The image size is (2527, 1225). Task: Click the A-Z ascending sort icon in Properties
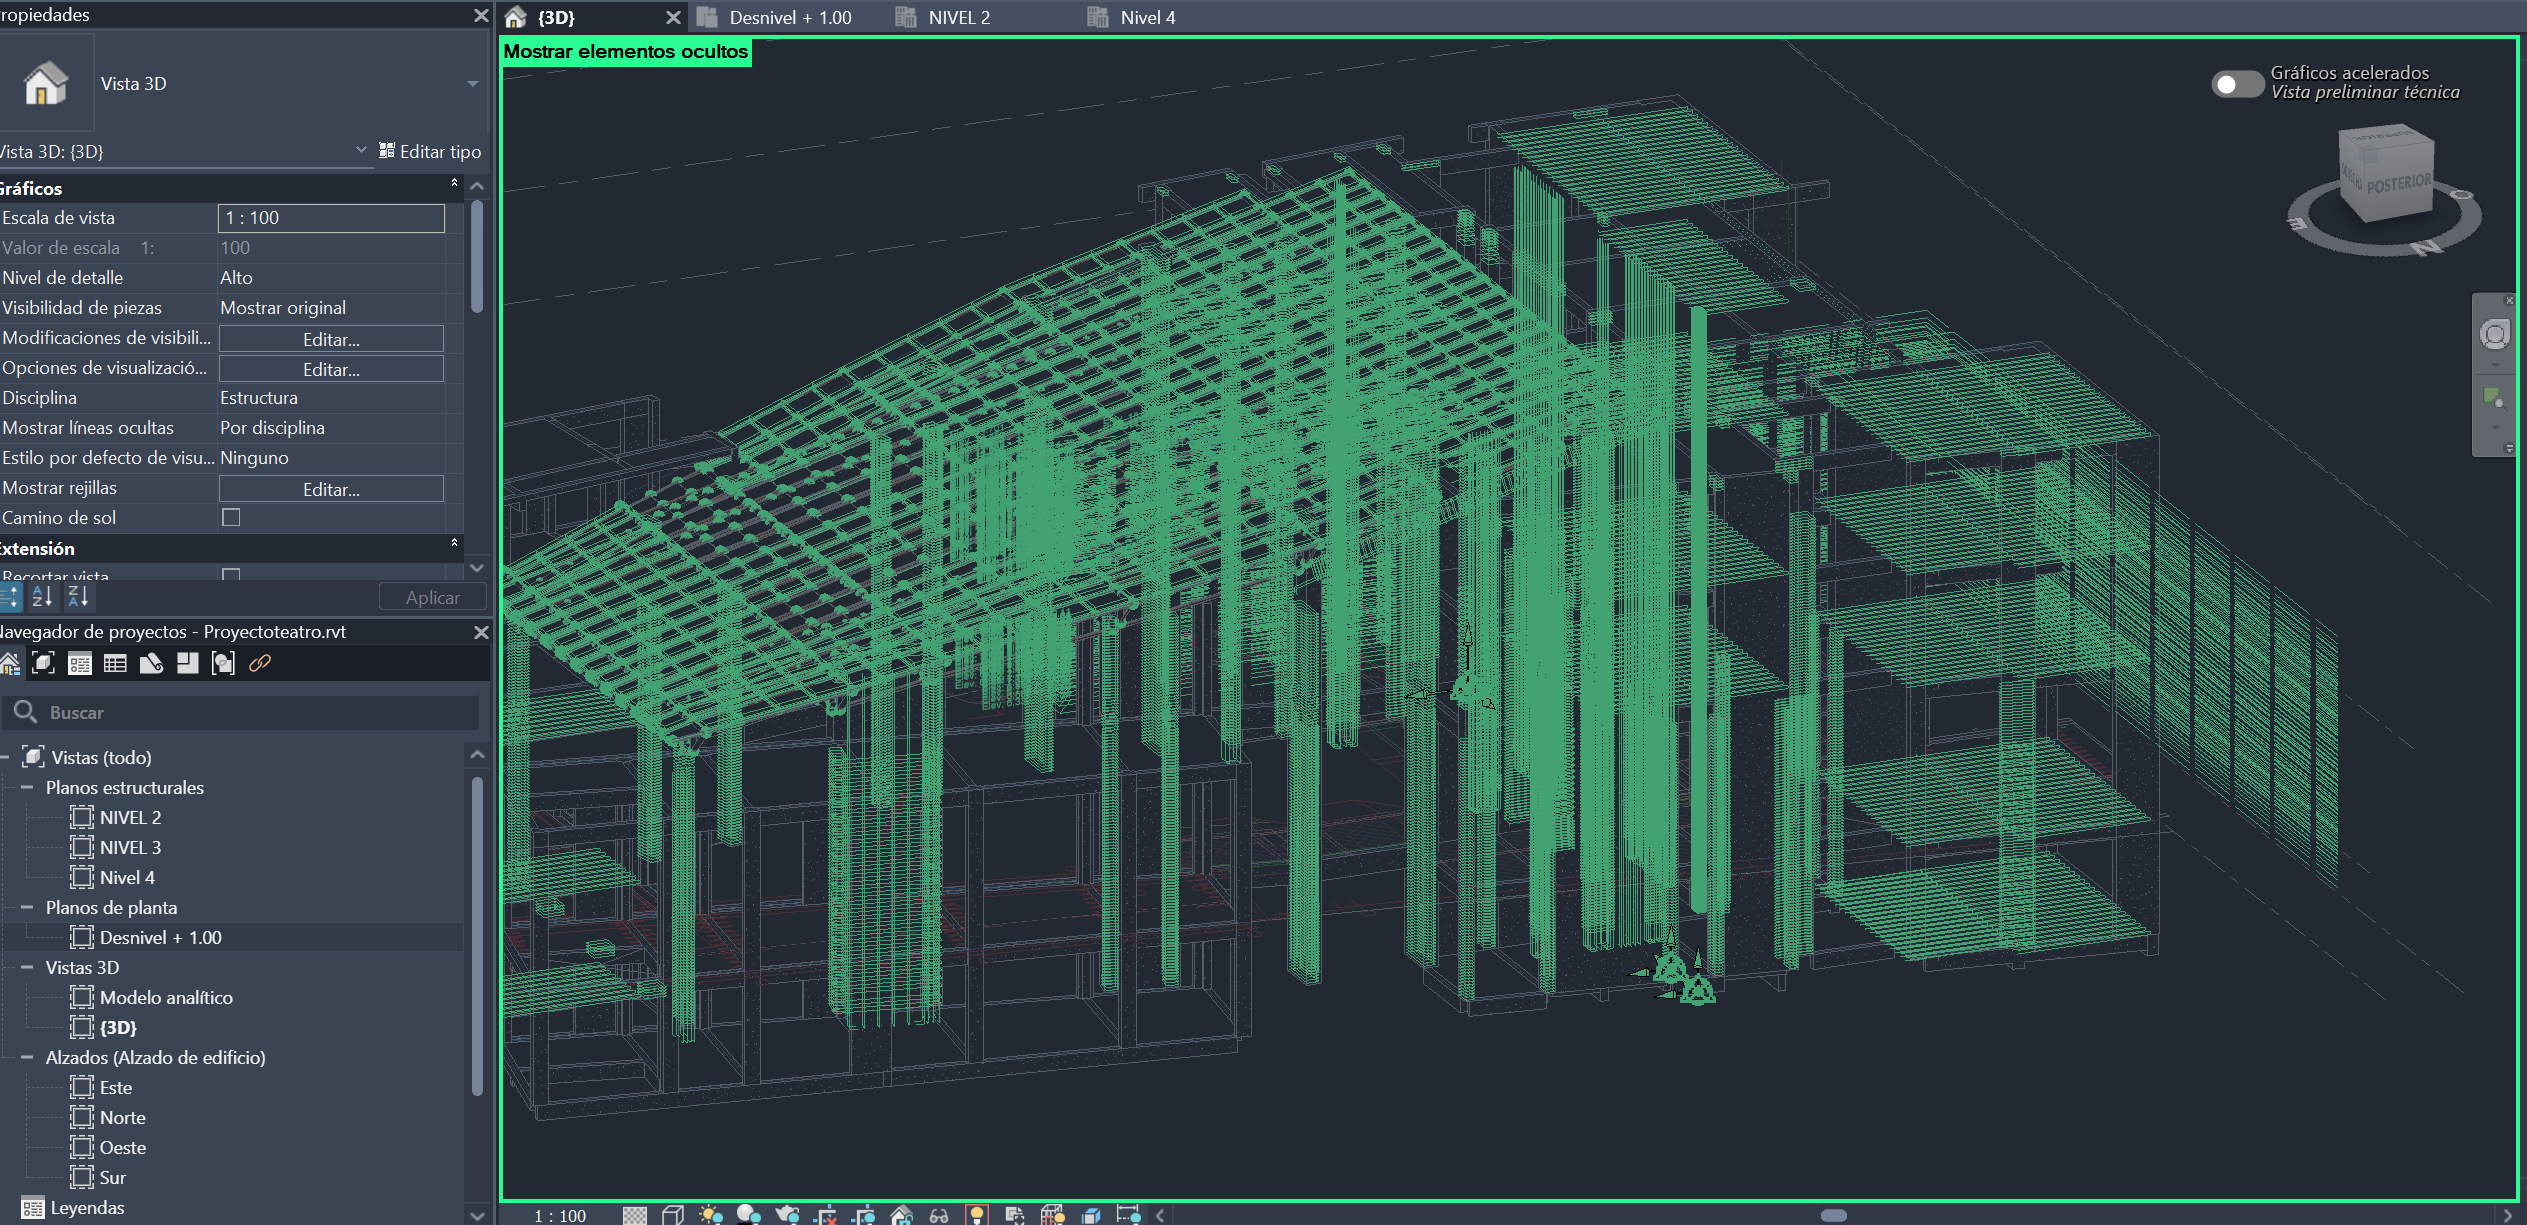point(42,597)
